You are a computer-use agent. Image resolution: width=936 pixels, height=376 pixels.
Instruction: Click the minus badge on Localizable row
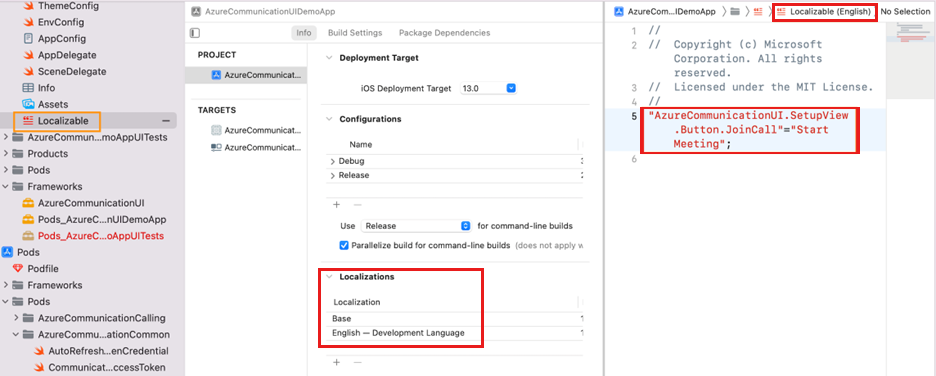coord(166,121)
